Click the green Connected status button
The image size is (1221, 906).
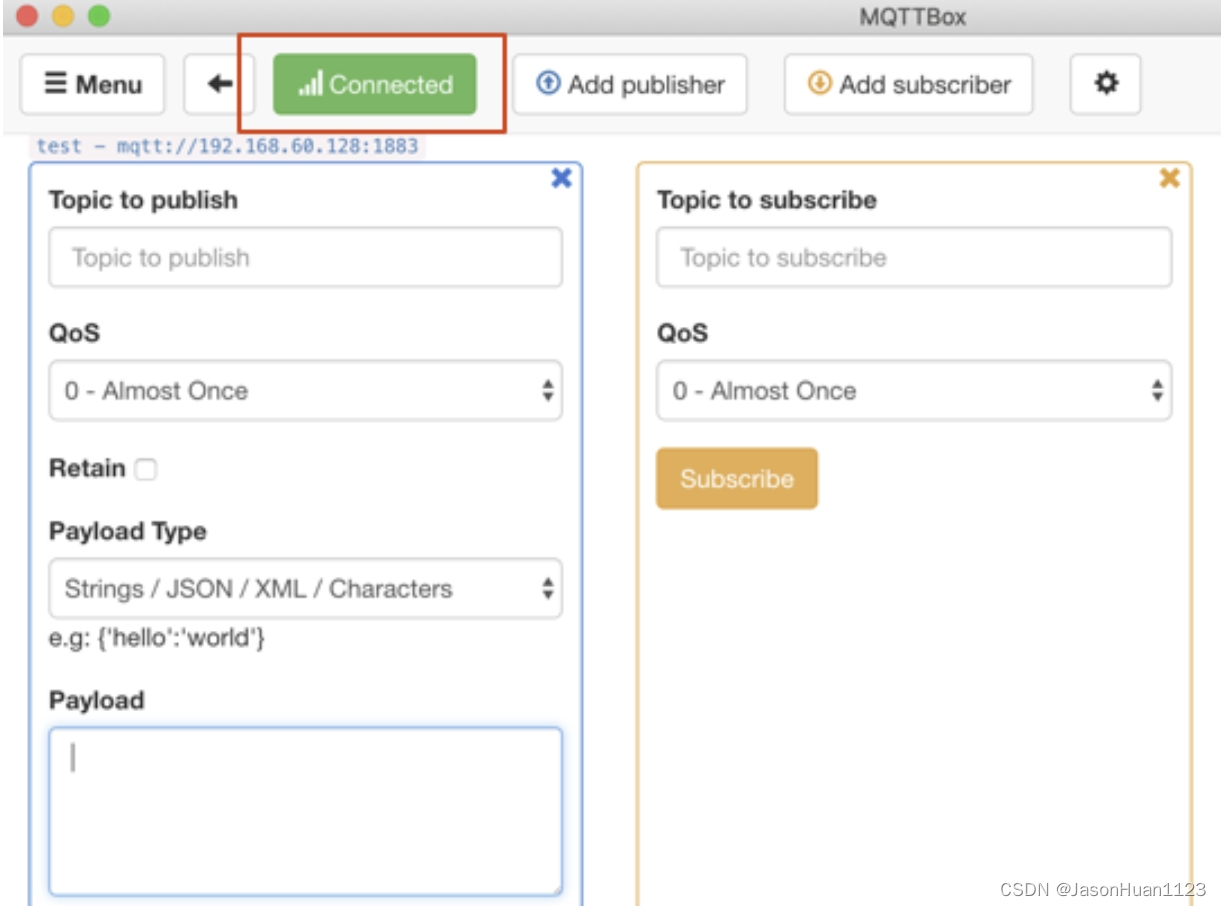point(375,85)
